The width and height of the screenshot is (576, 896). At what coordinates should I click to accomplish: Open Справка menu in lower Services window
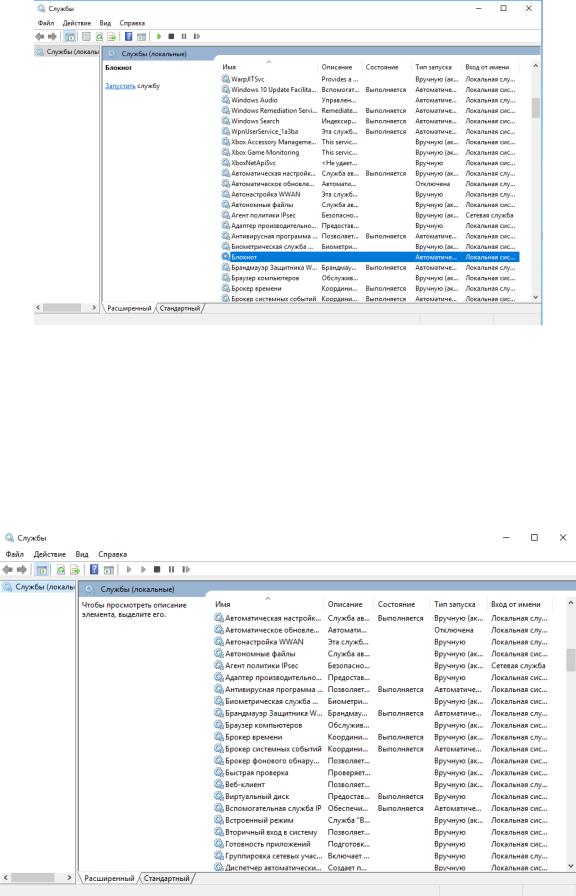tap(113, 554)
